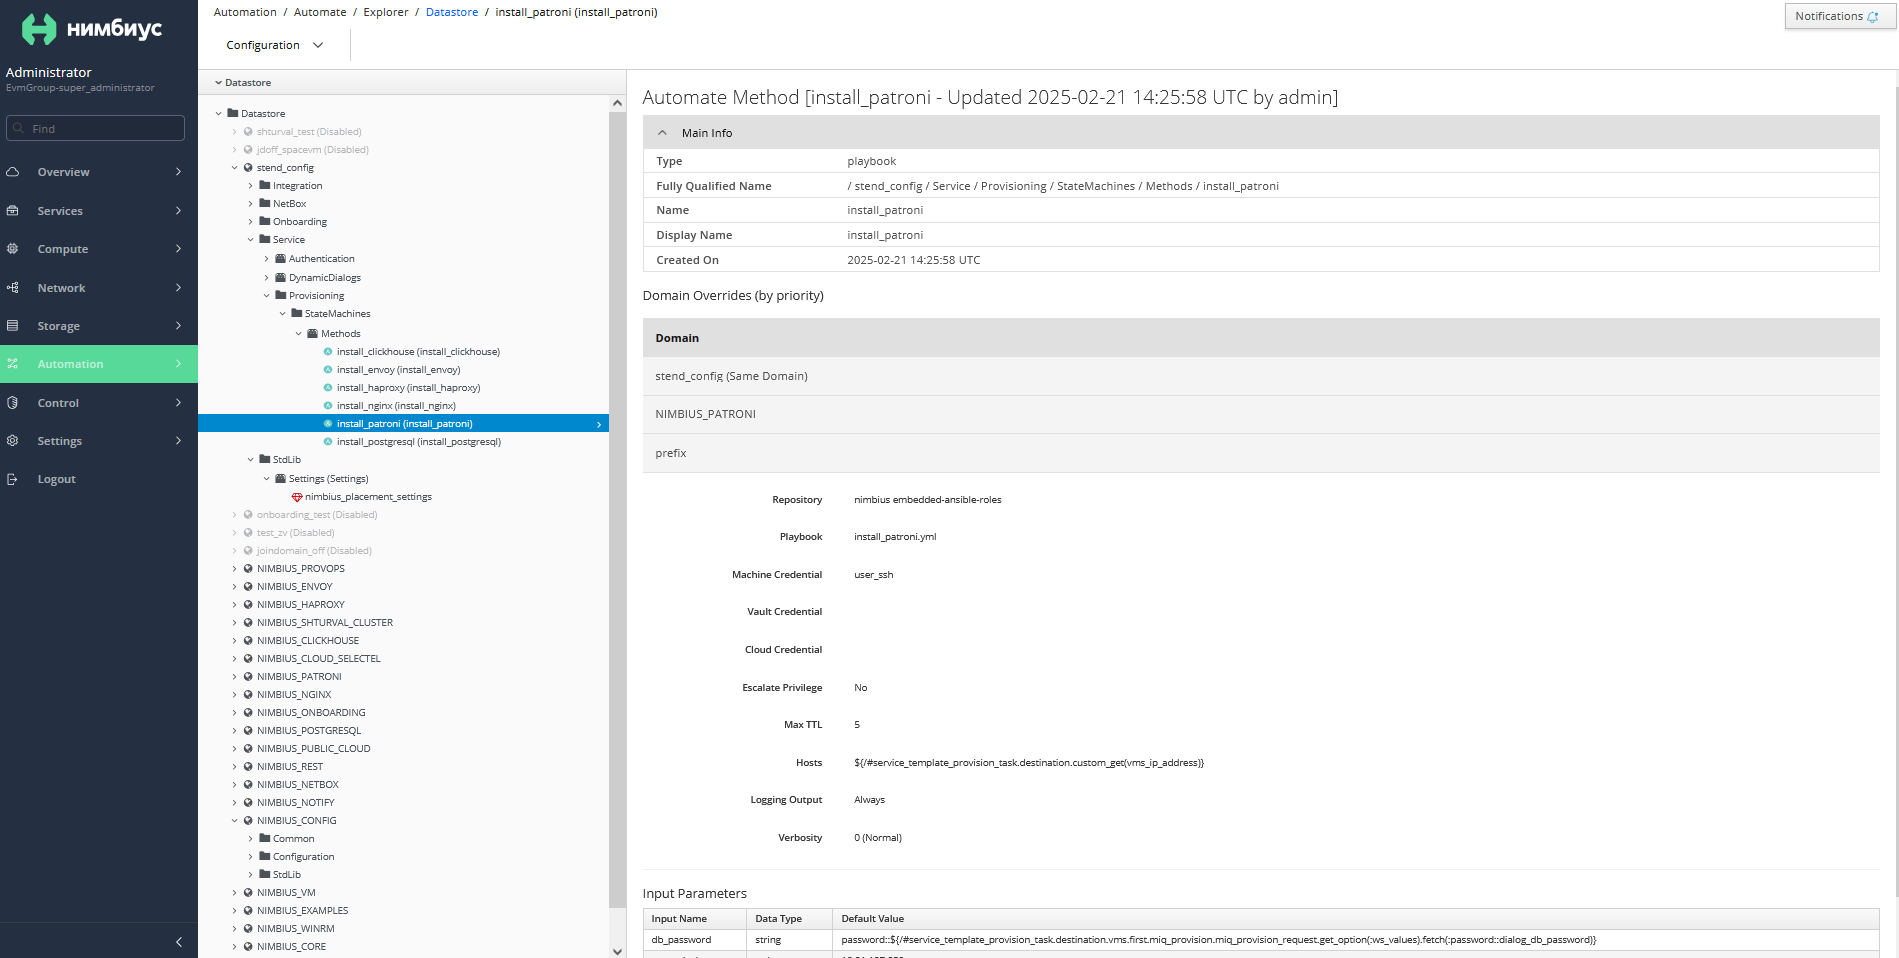Select the Settings (Settings) class node
The height and width of the screenshot is (958, 1899).
pos(328,478)
